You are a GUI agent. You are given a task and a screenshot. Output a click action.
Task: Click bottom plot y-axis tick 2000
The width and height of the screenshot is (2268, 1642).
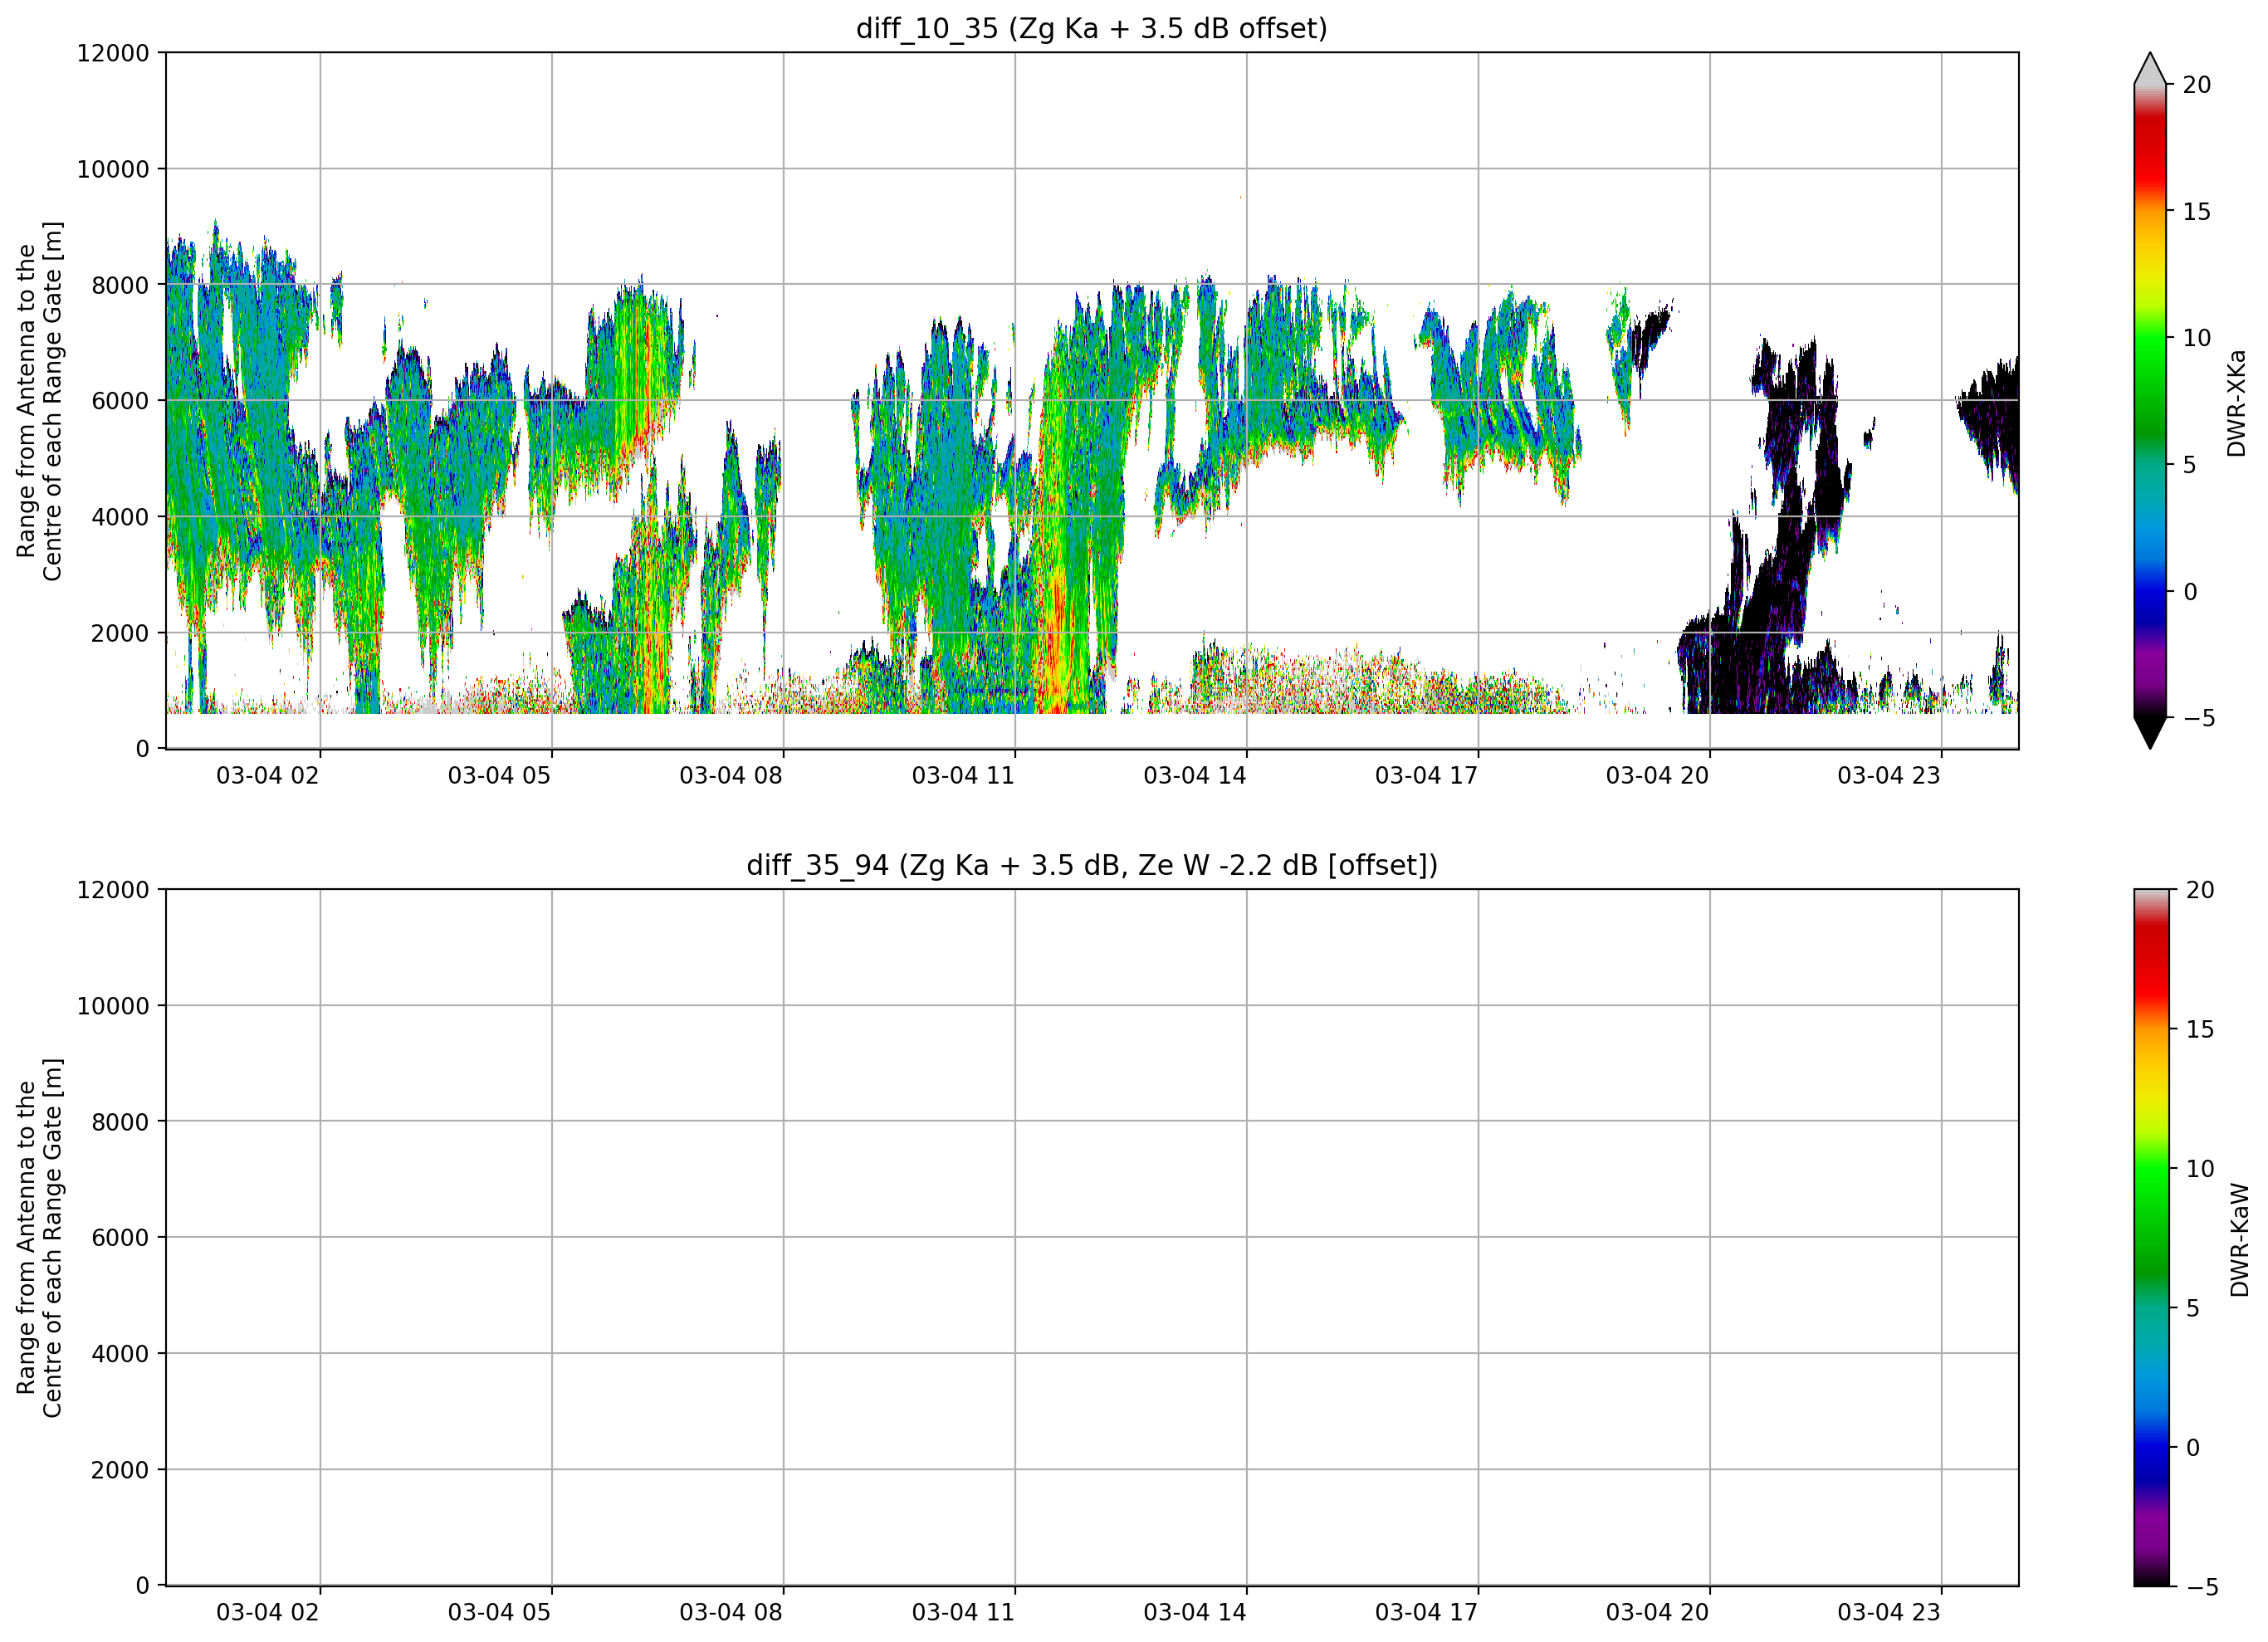tap(120, 1470)
